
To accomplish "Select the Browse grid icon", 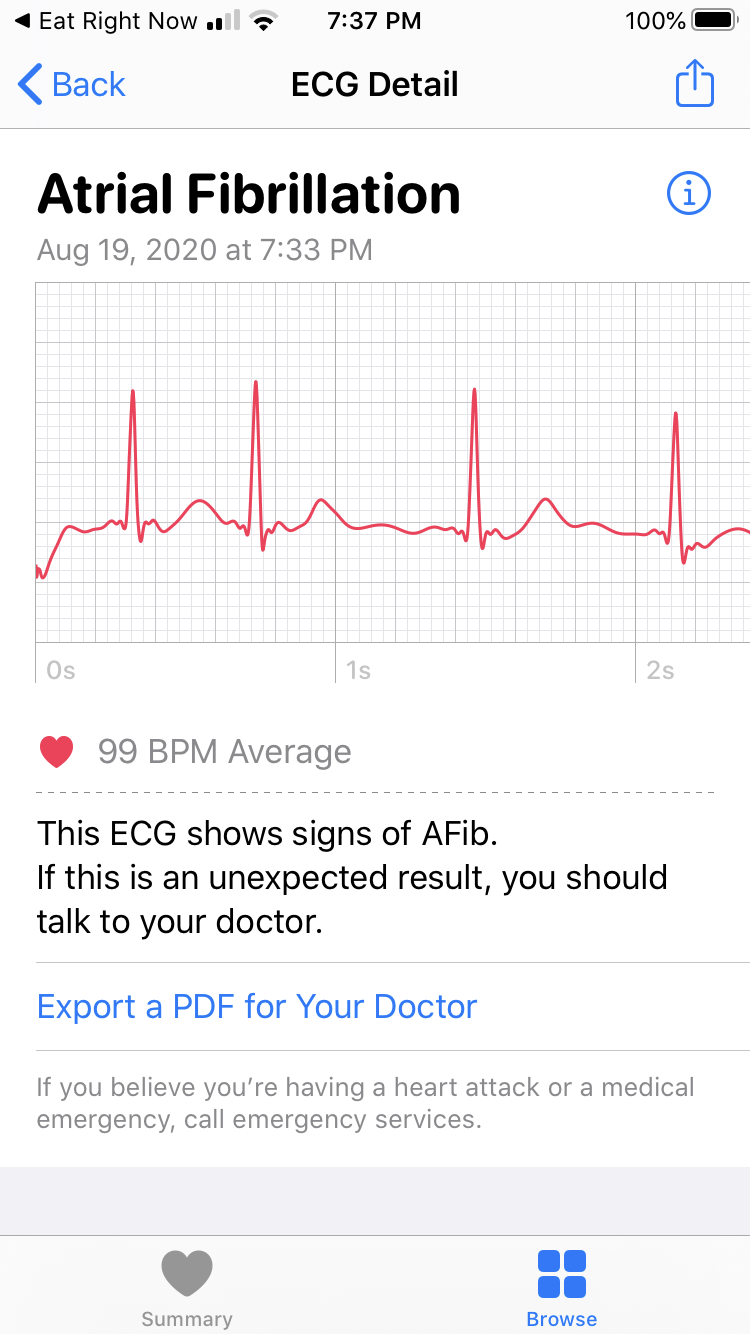I will [x=562, y=1273].
